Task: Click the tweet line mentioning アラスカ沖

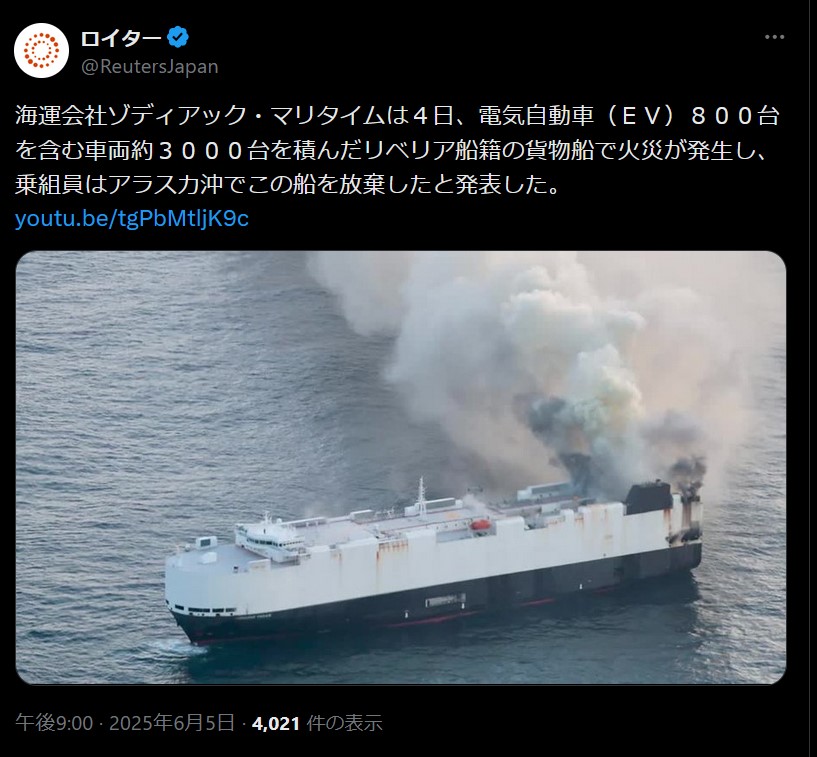Action: [288, 184]
